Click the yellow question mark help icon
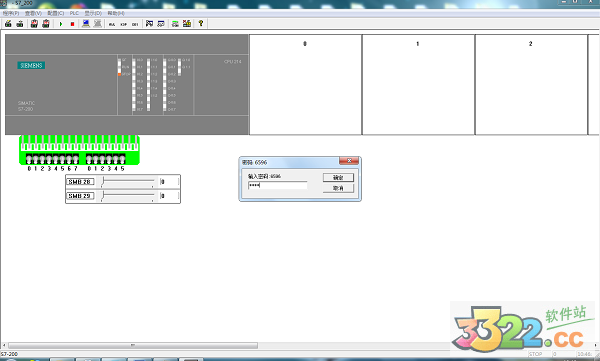The width and height of the screenshot is (600, 361). click(x=201, y=23)
